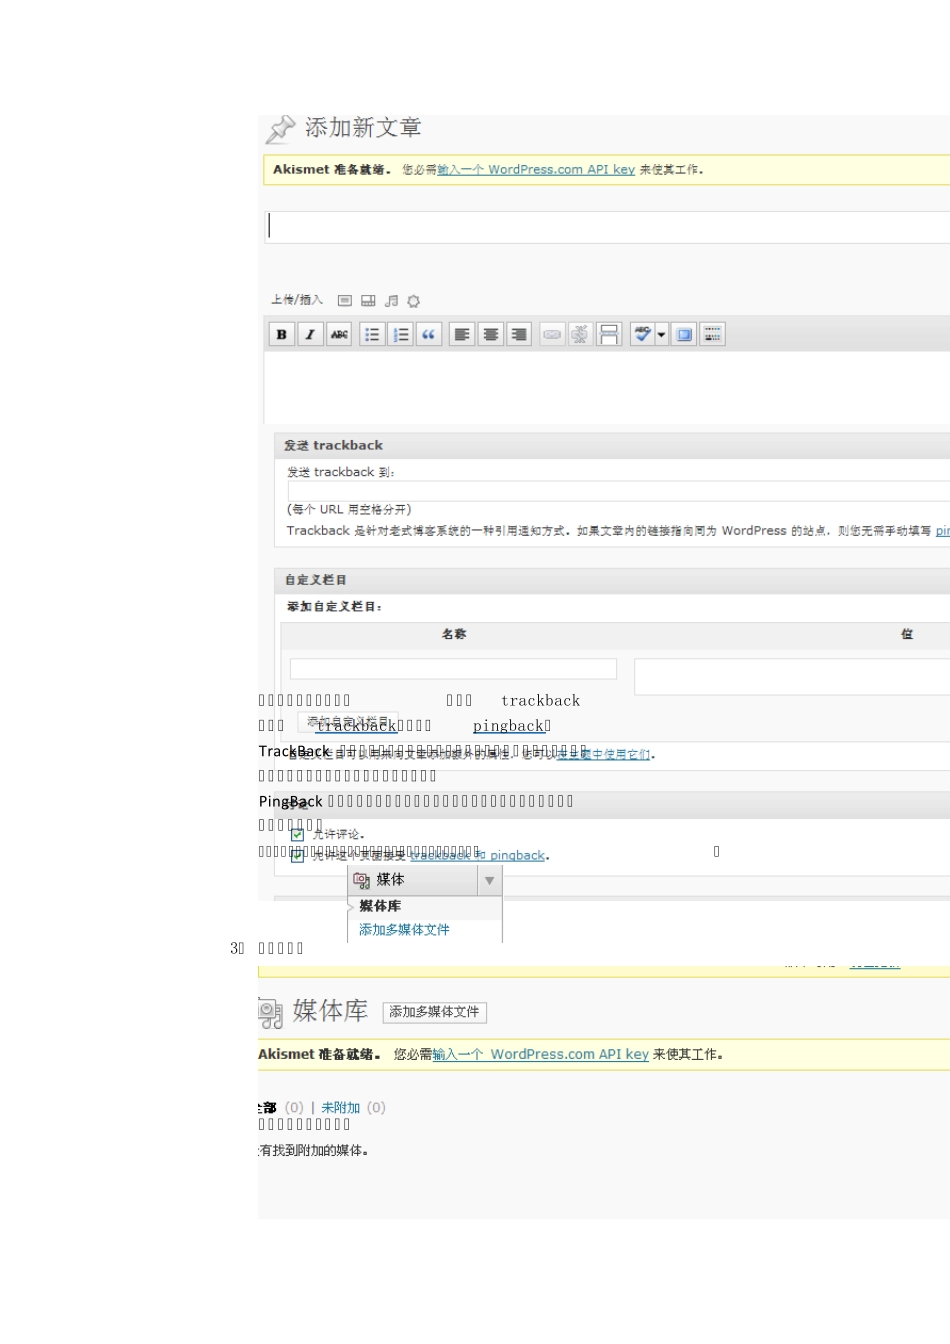The image size is (950, 1344).
Task: Insert an ordered numbered list
Action: tap(400, 335)
